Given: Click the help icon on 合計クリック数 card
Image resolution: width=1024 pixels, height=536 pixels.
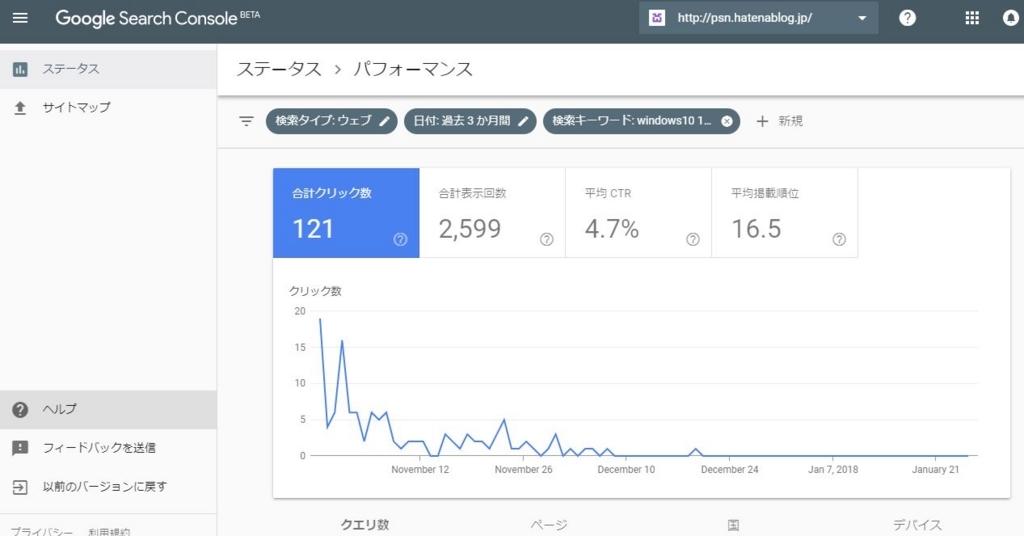Looking at the screenshot, I should [400, 240].
